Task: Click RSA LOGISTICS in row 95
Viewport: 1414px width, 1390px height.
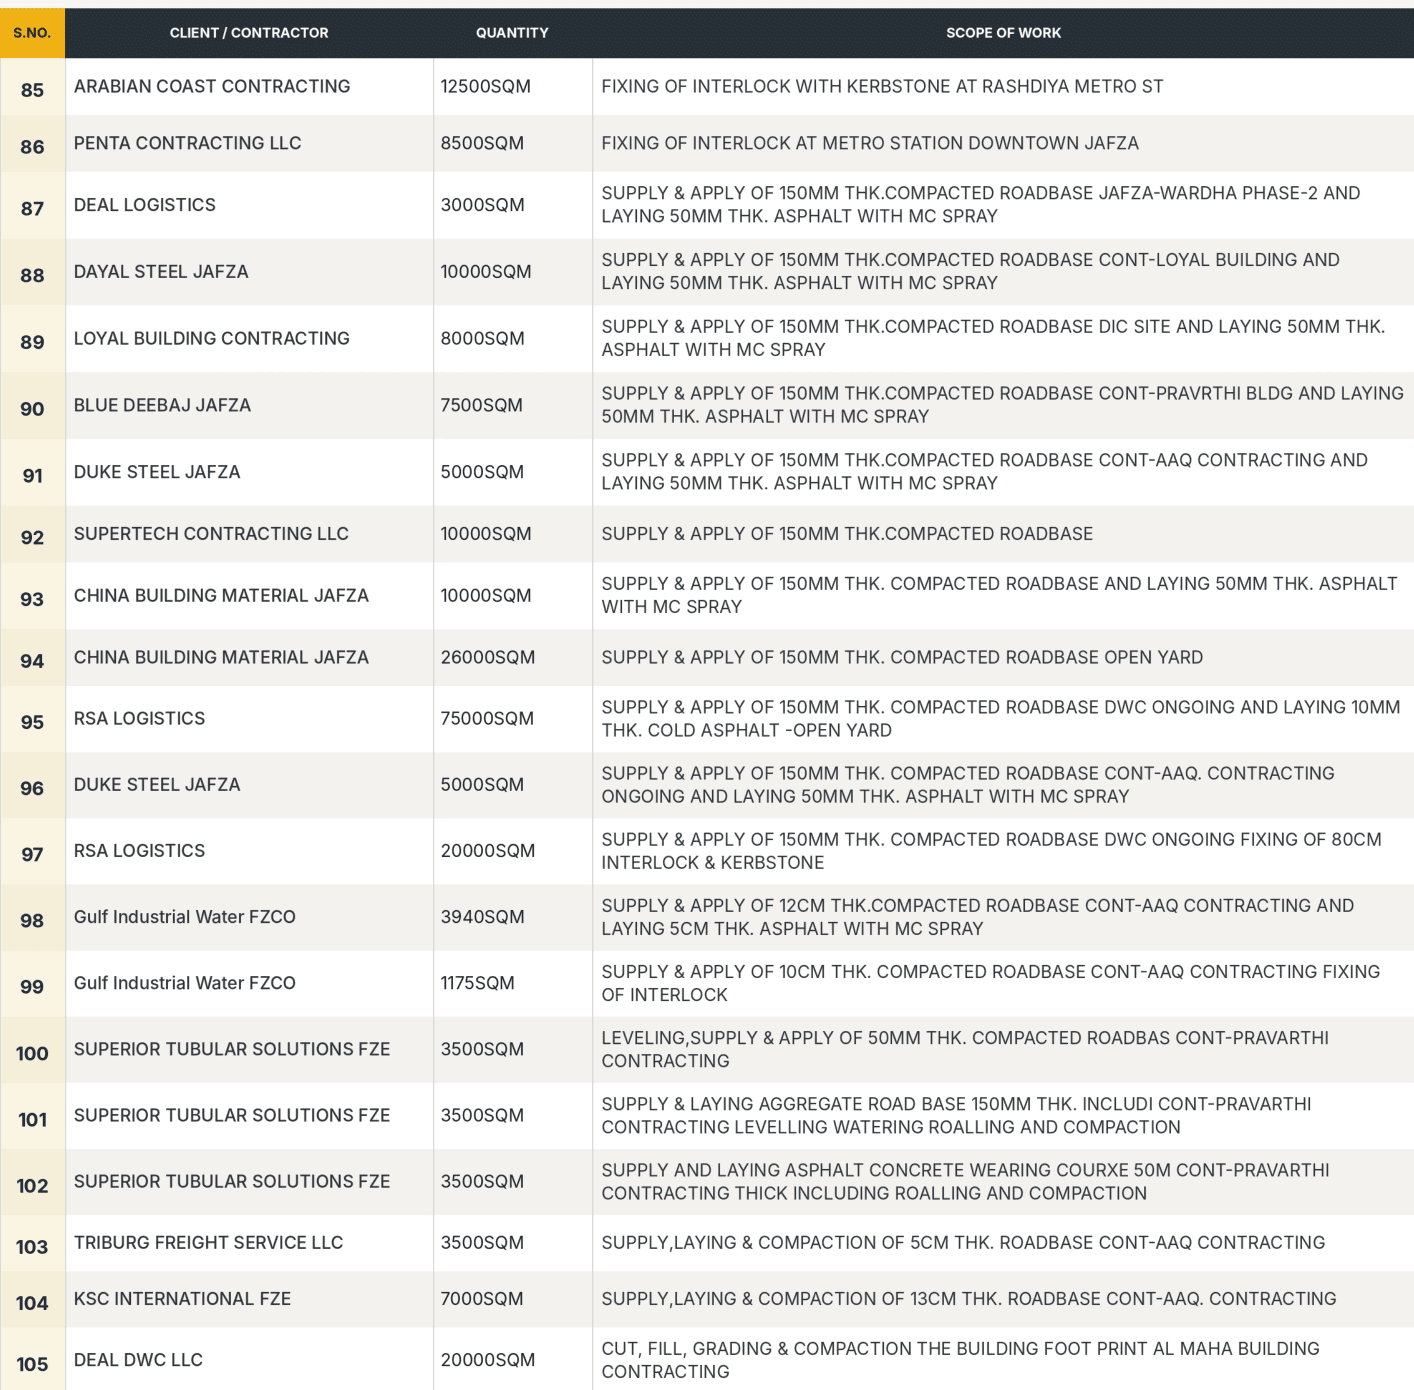Action: (x=139, y=718)
